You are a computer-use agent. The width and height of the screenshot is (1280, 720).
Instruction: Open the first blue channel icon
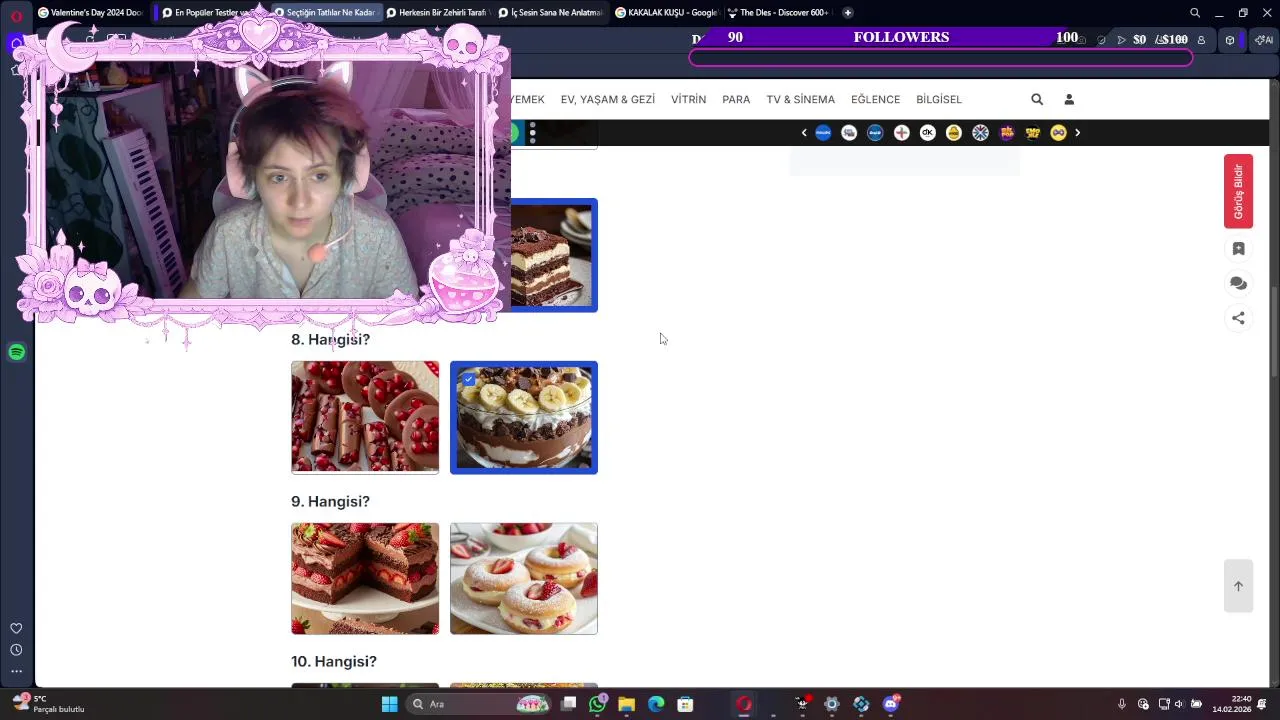pos(823,133)
